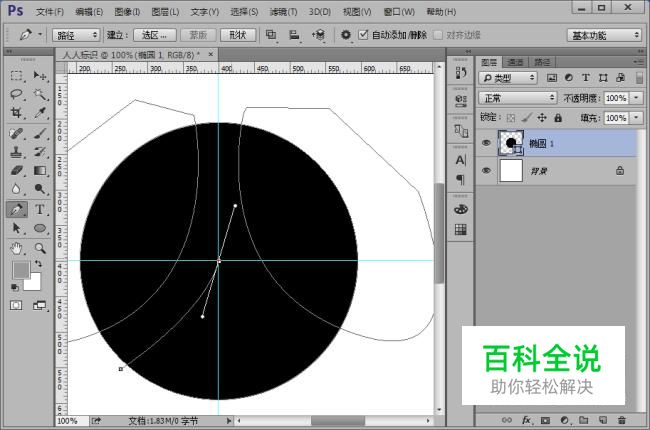Image resolution: width=650 pixels, height=430 pixels.
Task: Open the Pen tool preset picker arrow
Action: click(x=40, y=34)
